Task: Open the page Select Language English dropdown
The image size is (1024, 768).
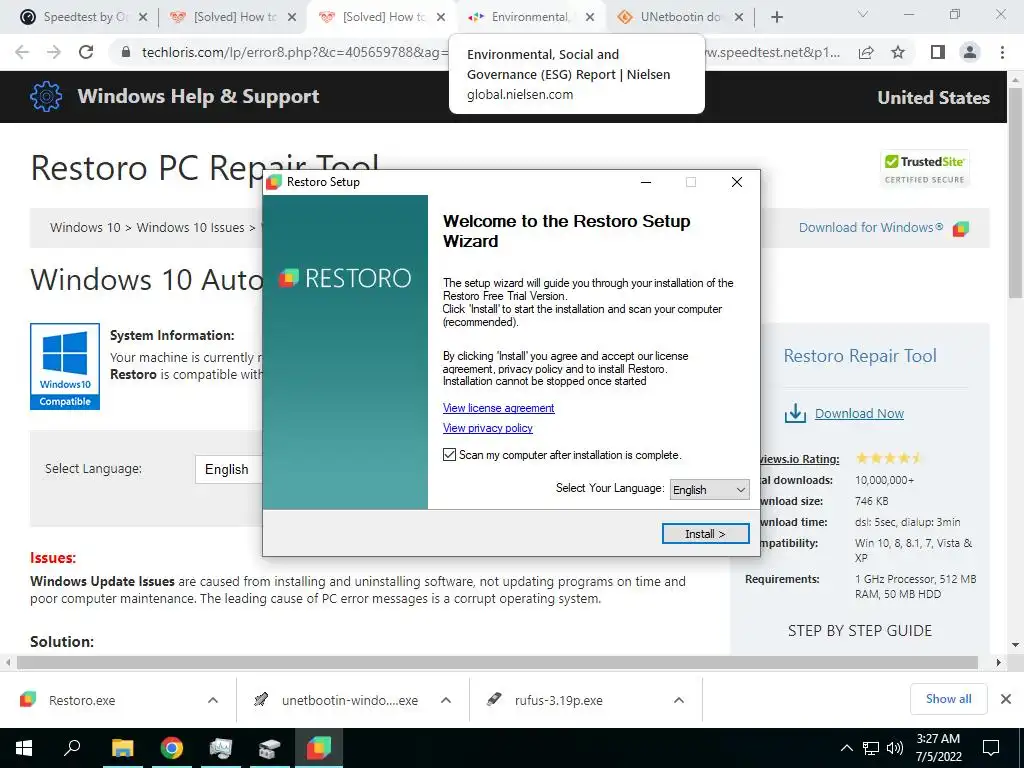Action: tap(229, 469)
